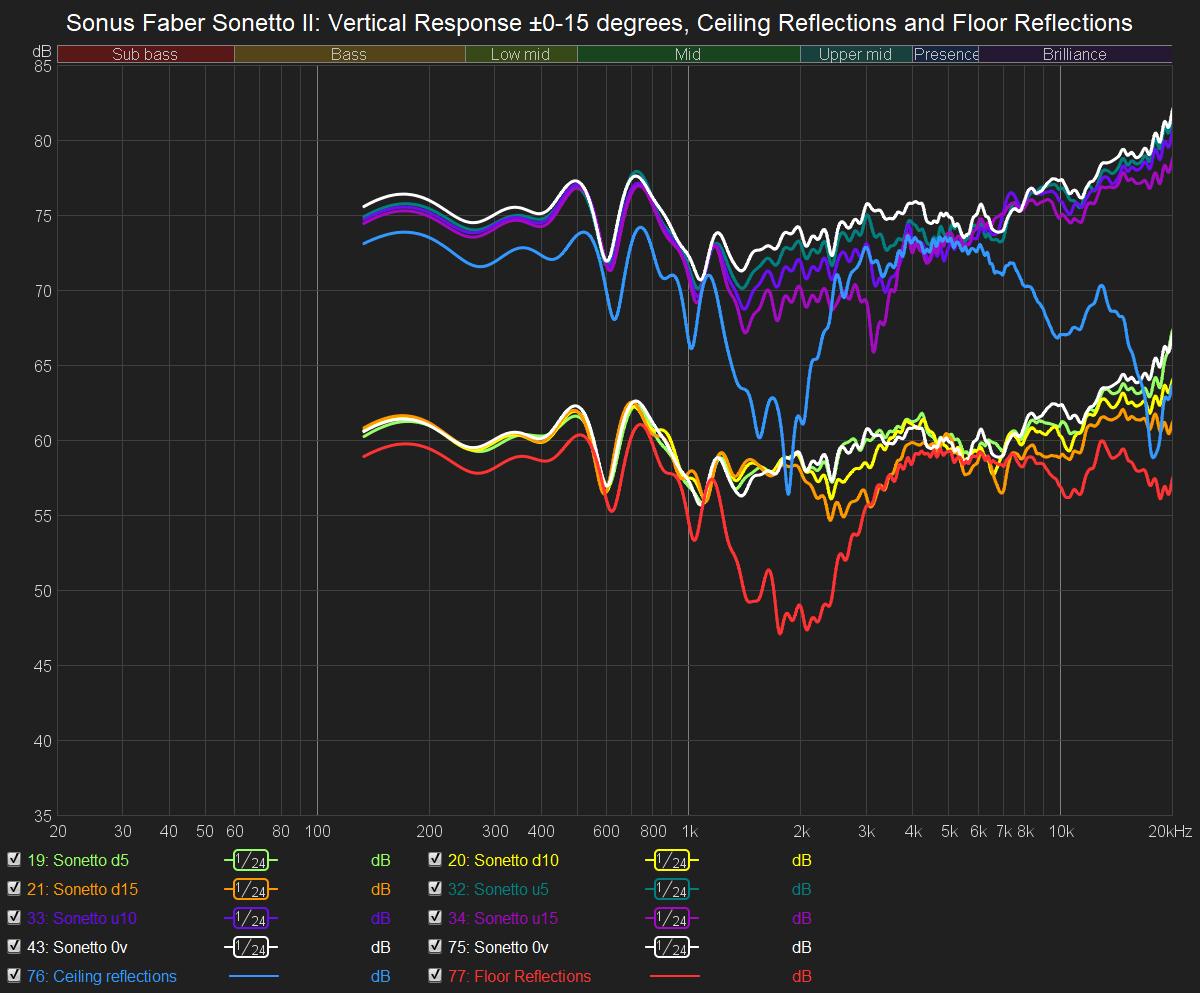
Task: Click the 1/24 smoothing icon for Sonetto d10
Action: 672,860
